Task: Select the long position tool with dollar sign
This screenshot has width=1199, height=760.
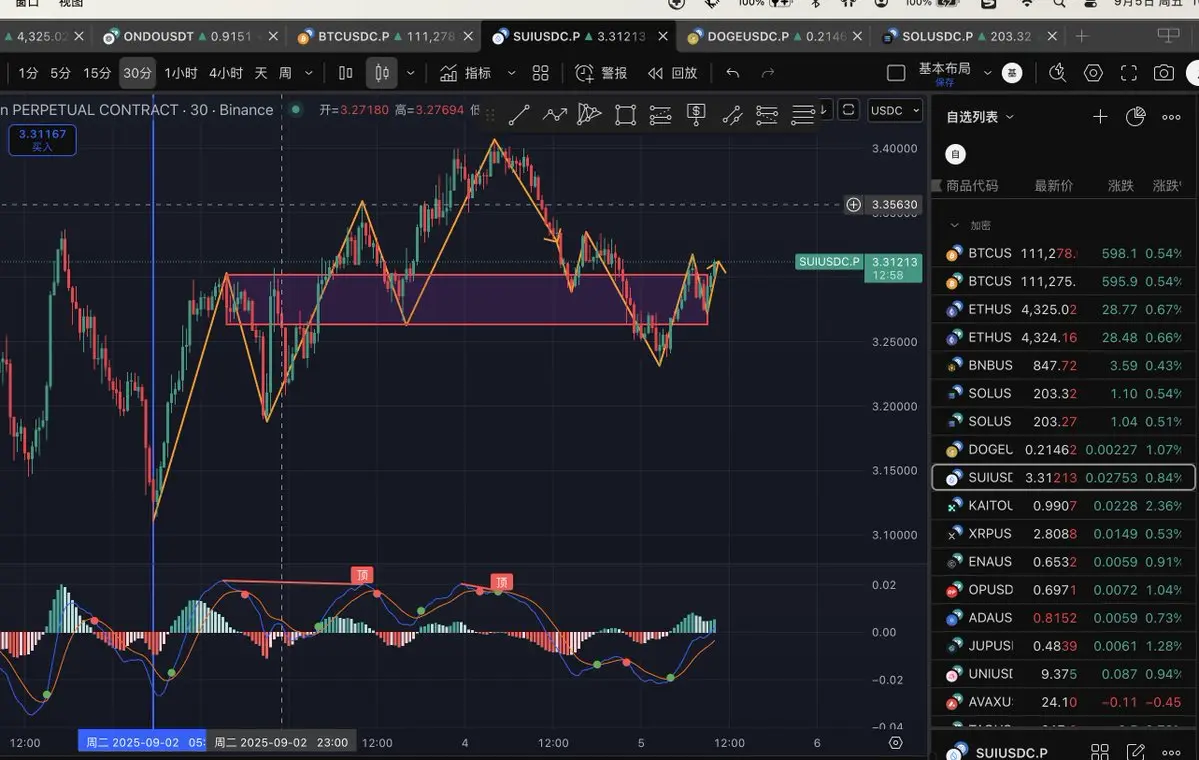Action: pyautogui.click(x=696, y=115)
